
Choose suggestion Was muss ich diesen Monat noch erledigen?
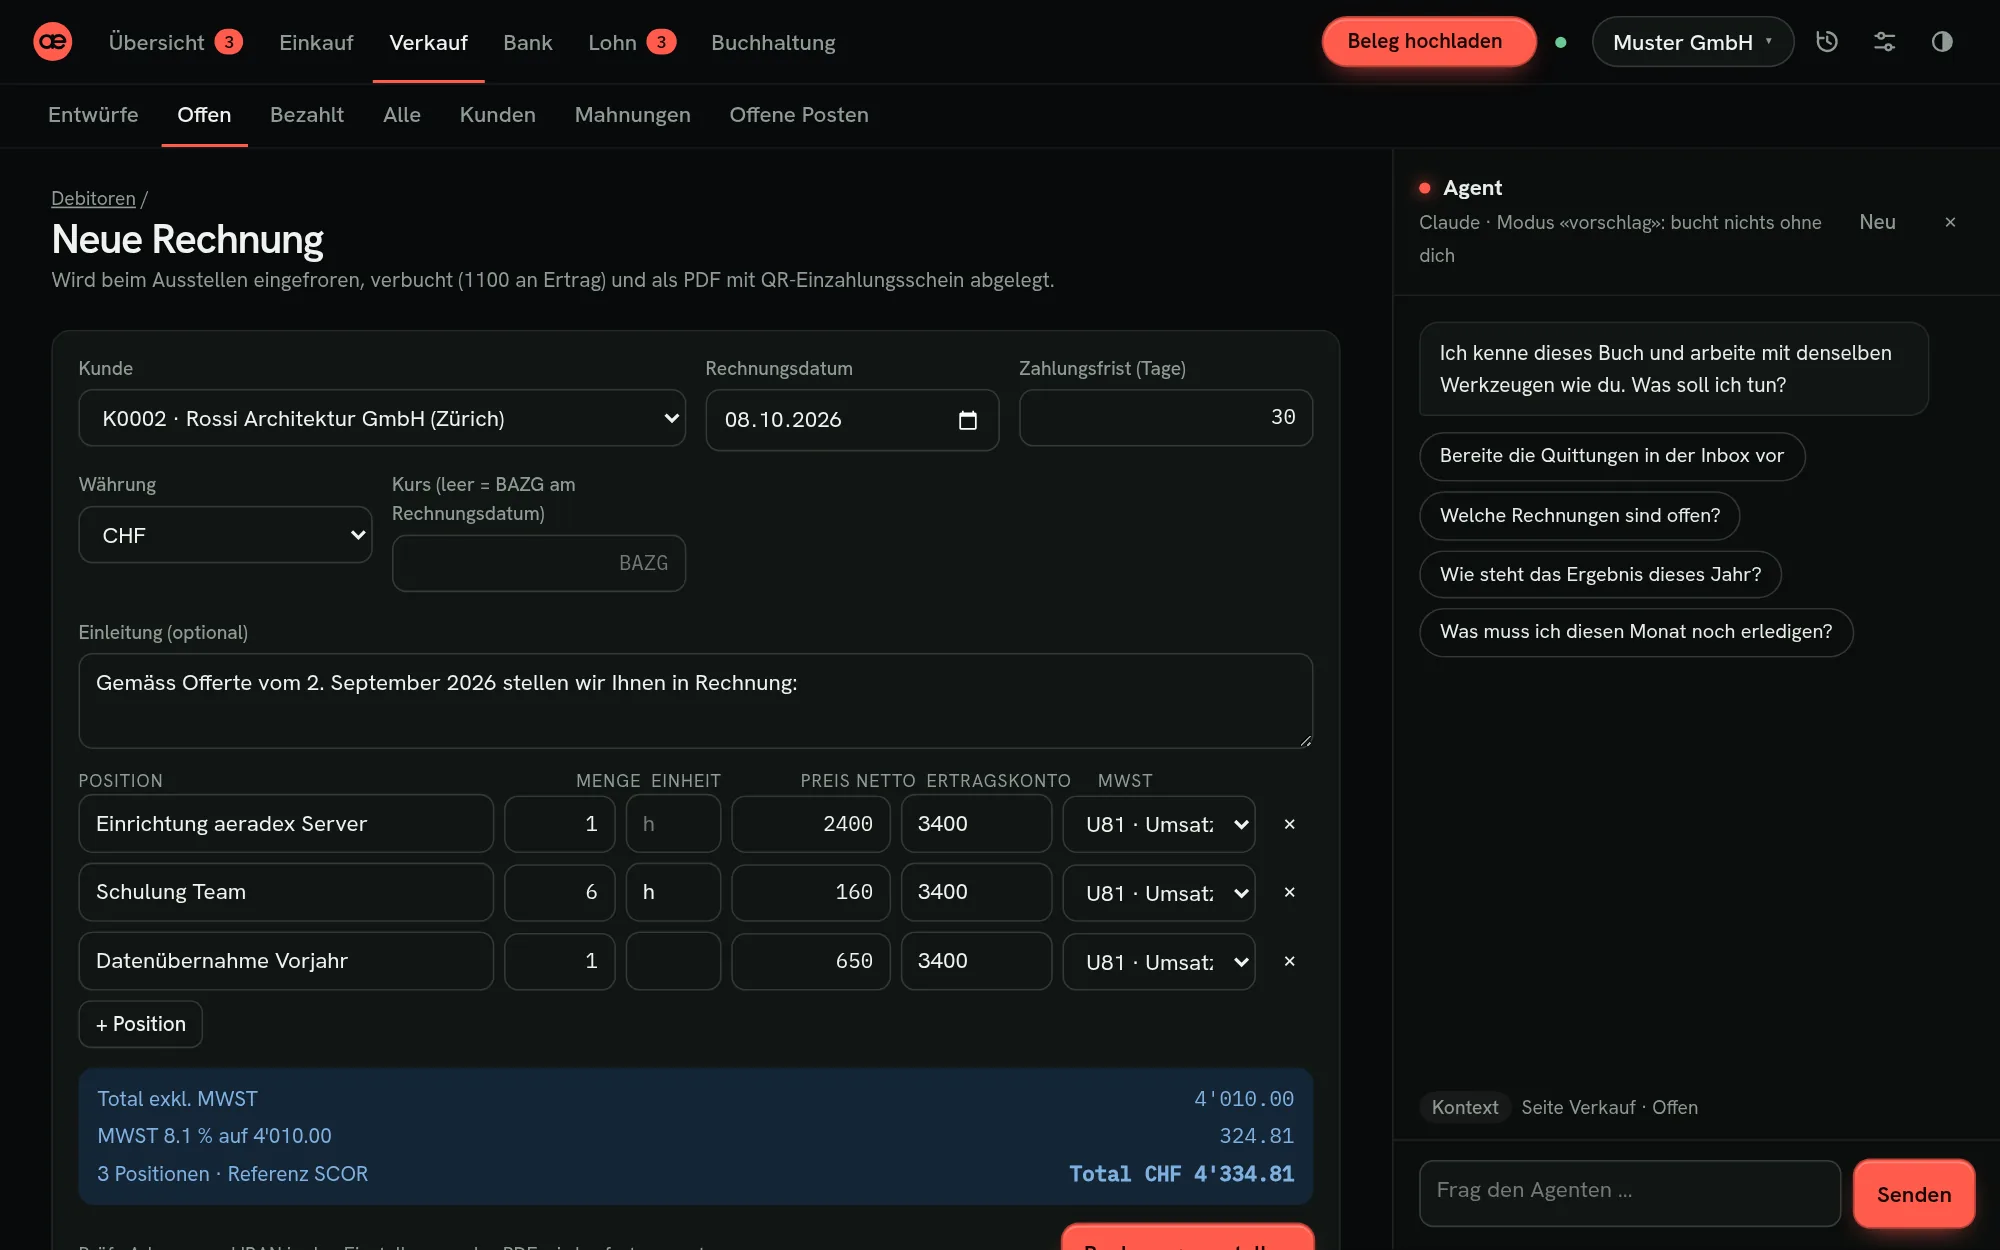[x=1636, y=632]
